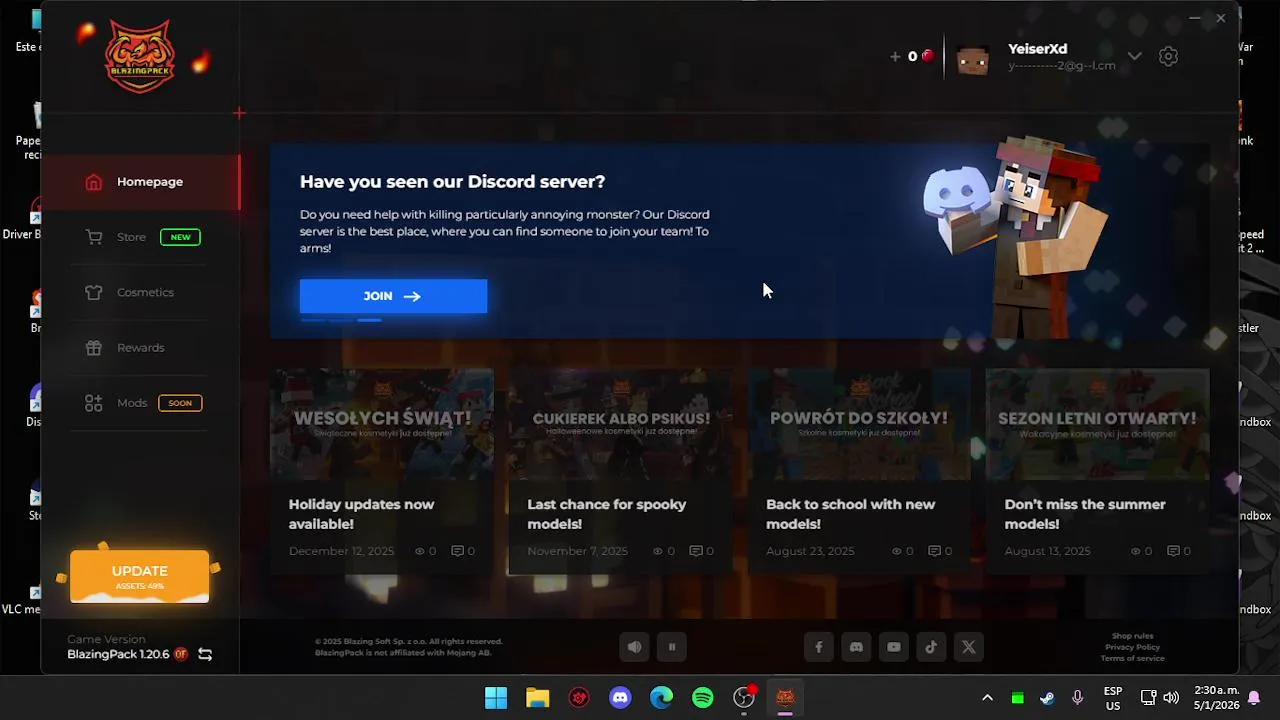Screen dimensions: 1280x720
Task: Open the Homepage sidebar section
Action: (x=140, y=182)
